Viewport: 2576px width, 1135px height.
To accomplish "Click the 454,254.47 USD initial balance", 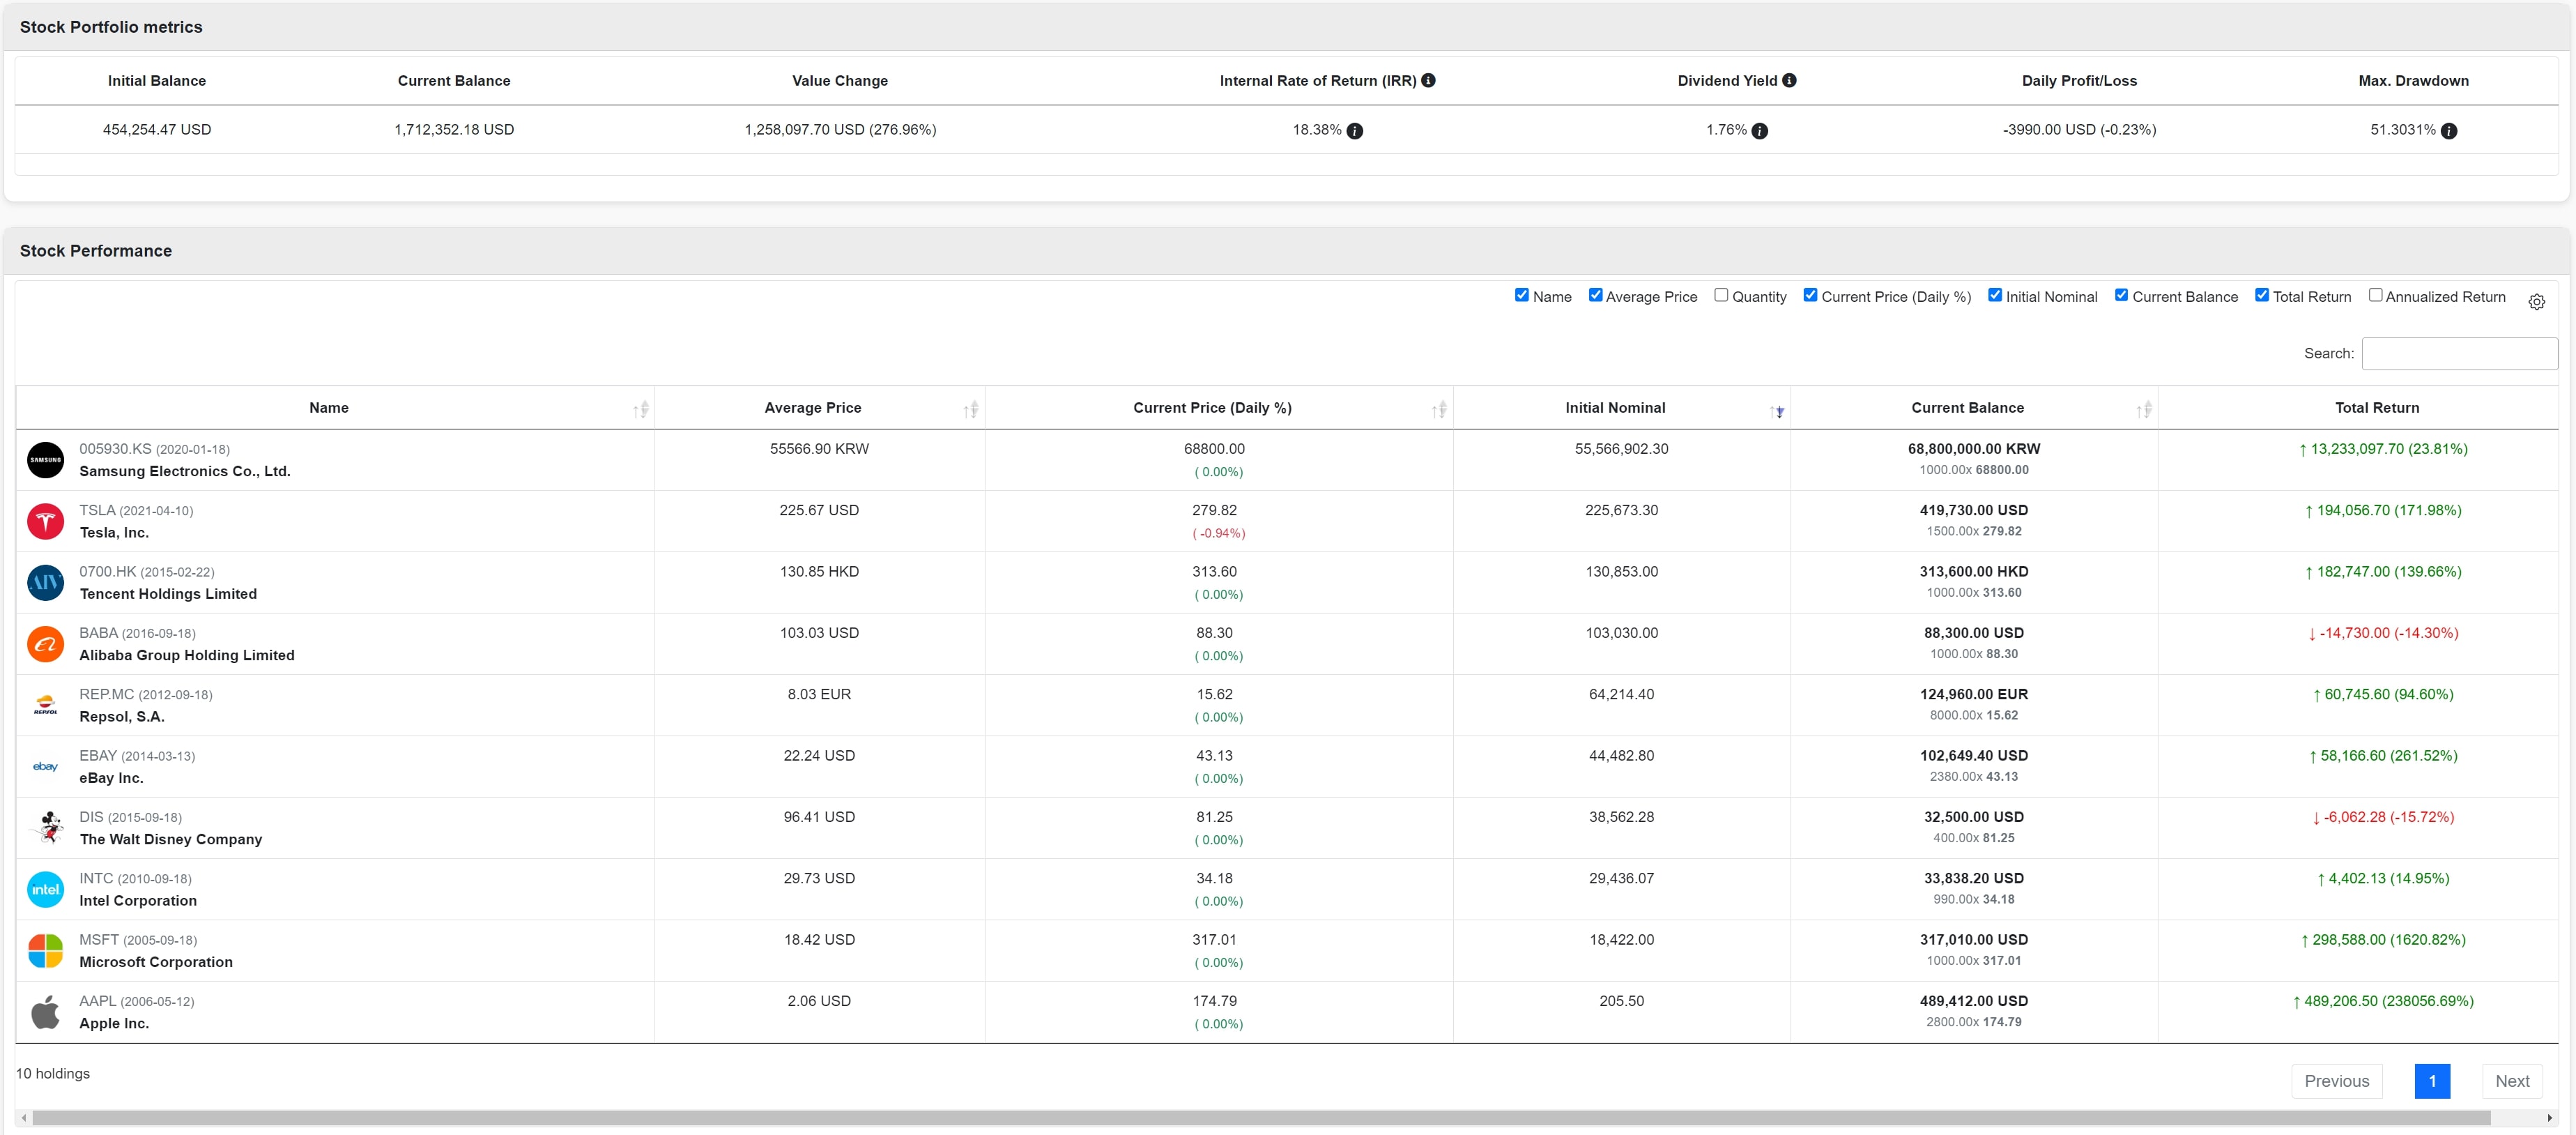I will (157, 130).
